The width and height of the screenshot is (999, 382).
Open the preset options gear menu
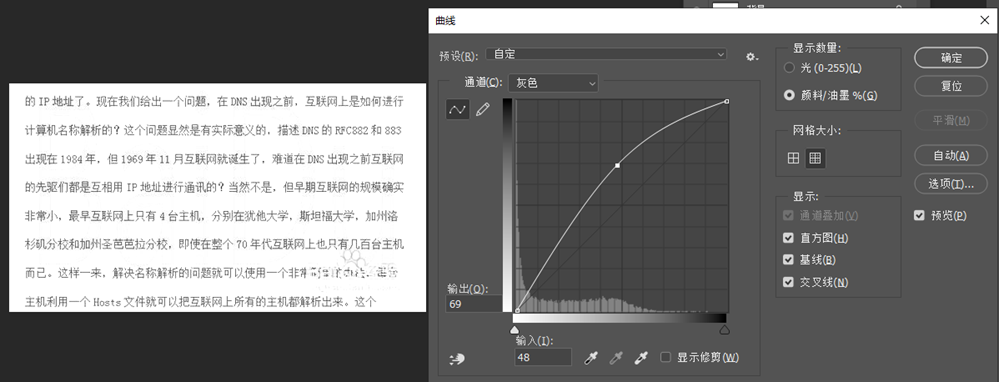(752, 57)
